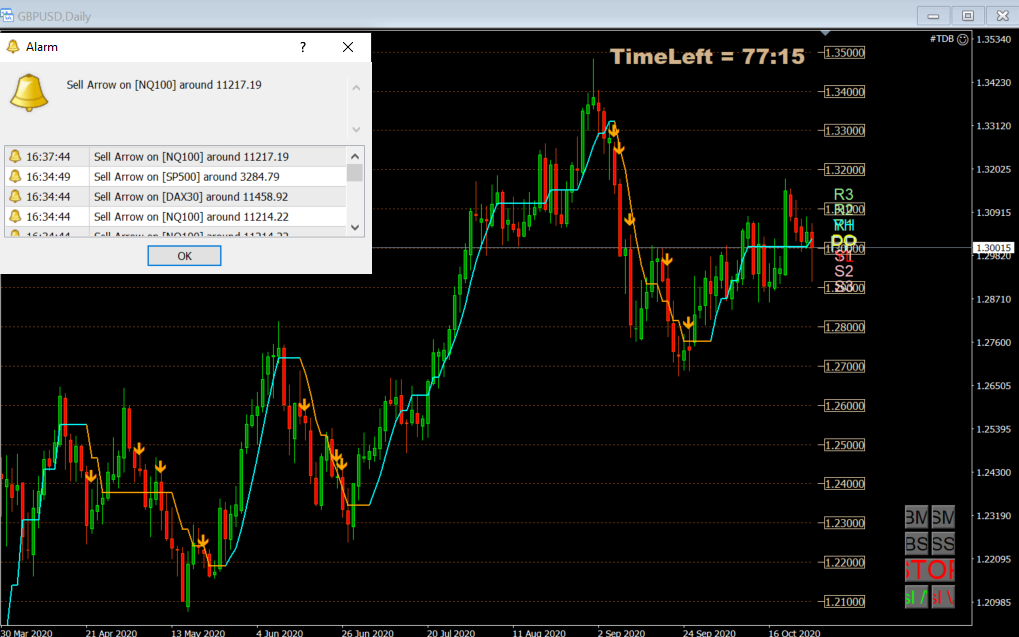Image resolution: width=1019 pixels, height=637 pixels.
Task: Click the 1.23000 price level label
Action: (x=845, y=523)
